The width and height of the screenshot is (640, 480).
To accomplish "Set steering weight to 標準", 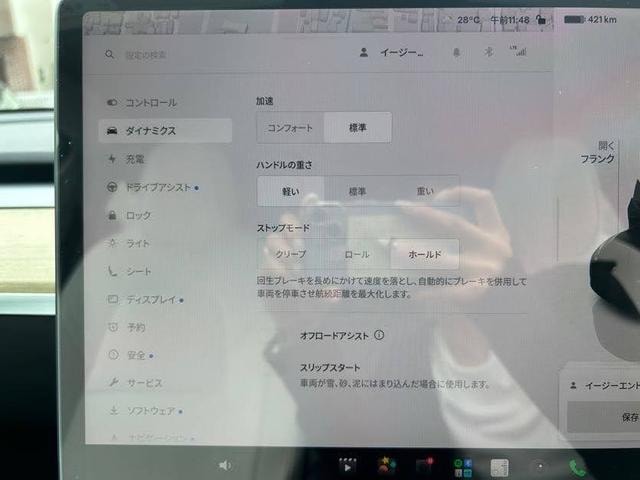I will [x=358, y=191].
